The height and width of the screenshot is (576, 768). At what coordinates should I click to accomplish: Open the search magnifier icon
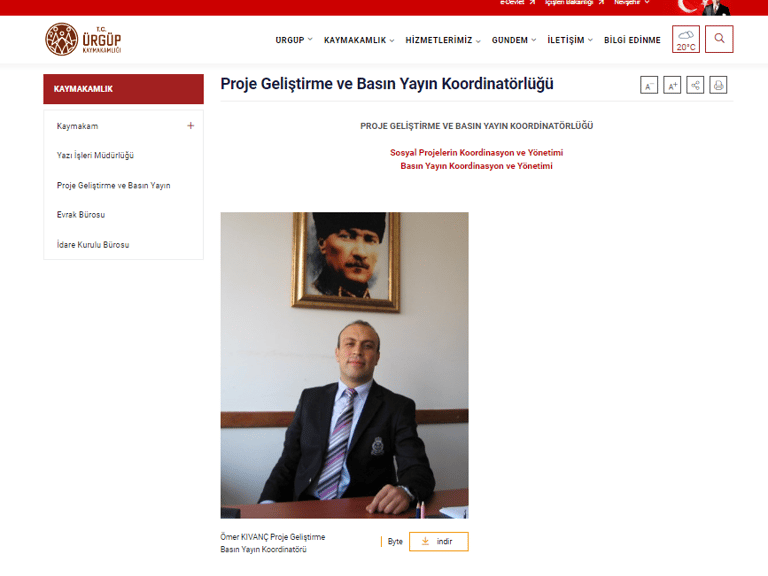[719, 39]
